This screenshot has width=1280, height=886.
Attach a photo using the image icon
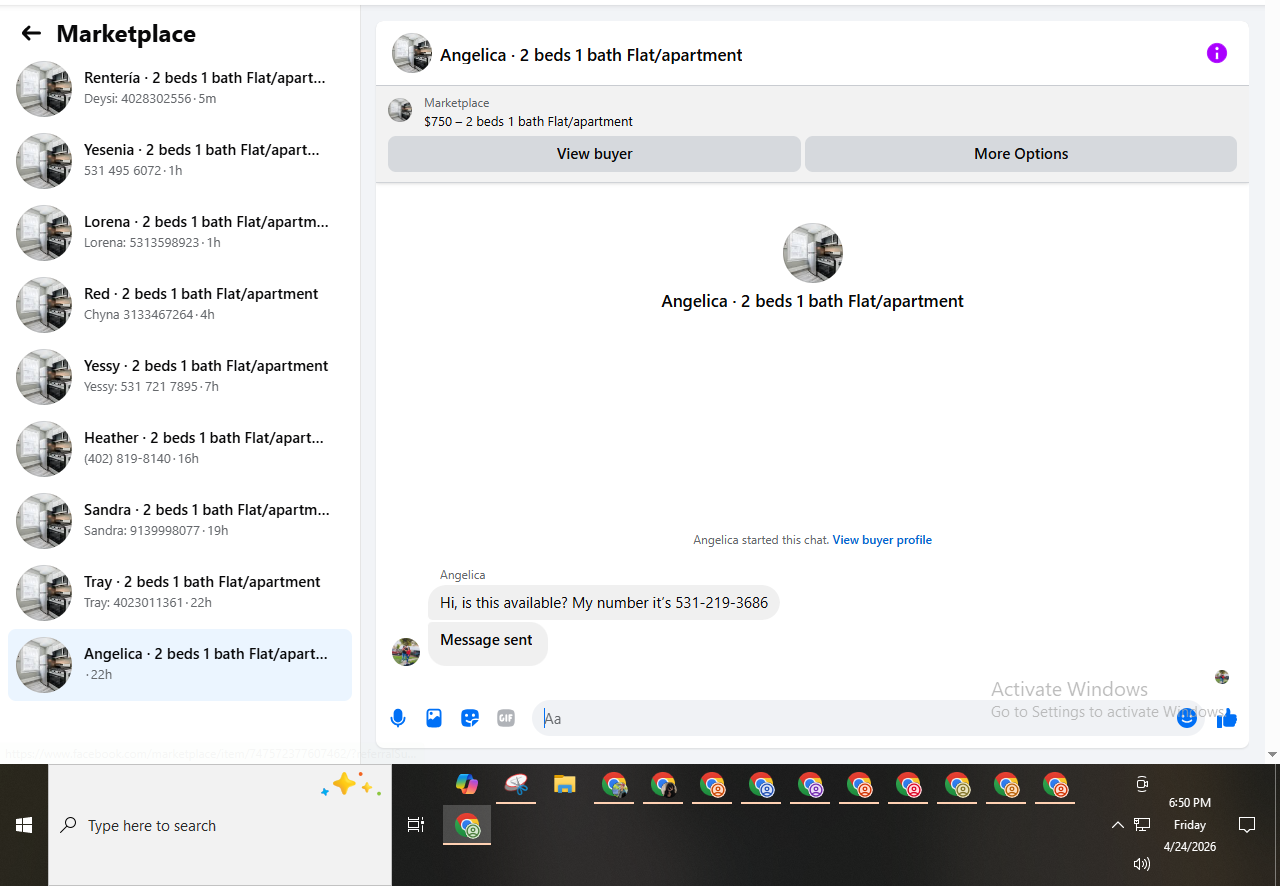[x=434, y=718]
